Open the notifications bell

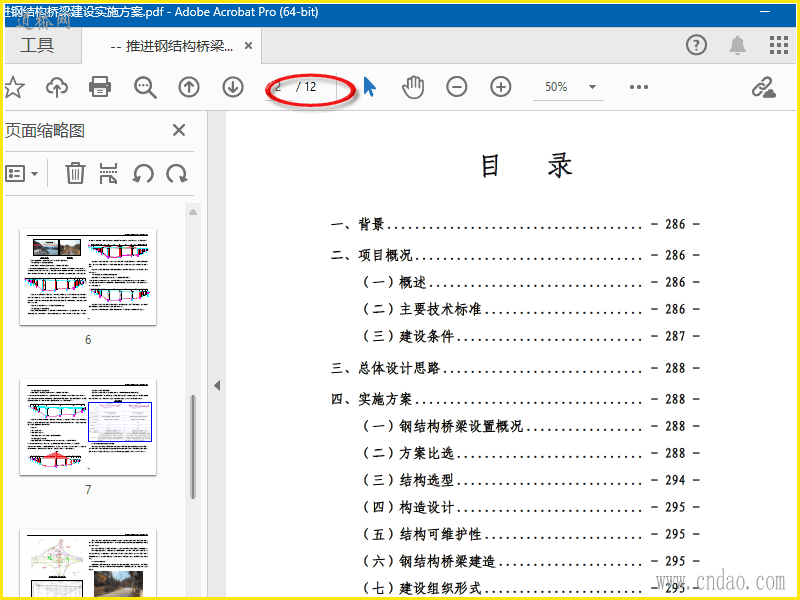tap(737, 45)
